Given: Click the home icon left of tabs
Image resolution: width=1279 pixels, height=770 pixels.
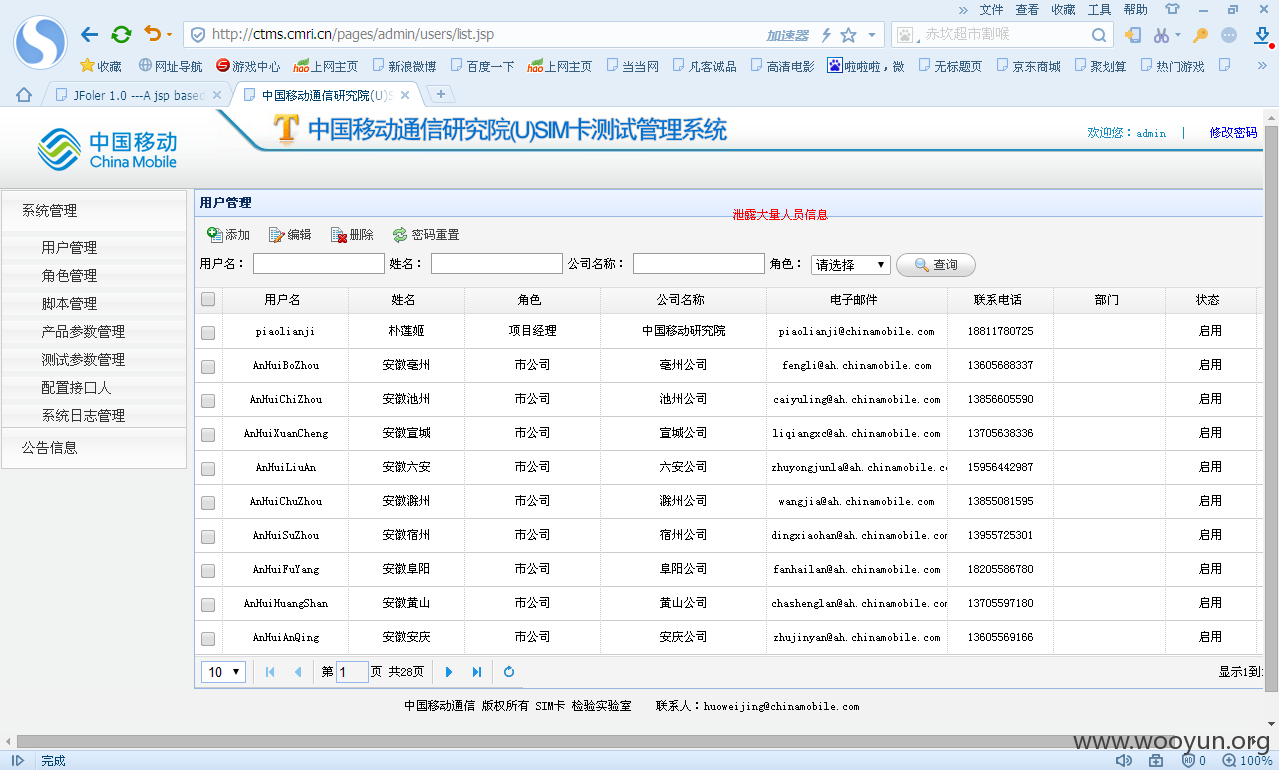Looking at the screenshot, I should [24, 95].
